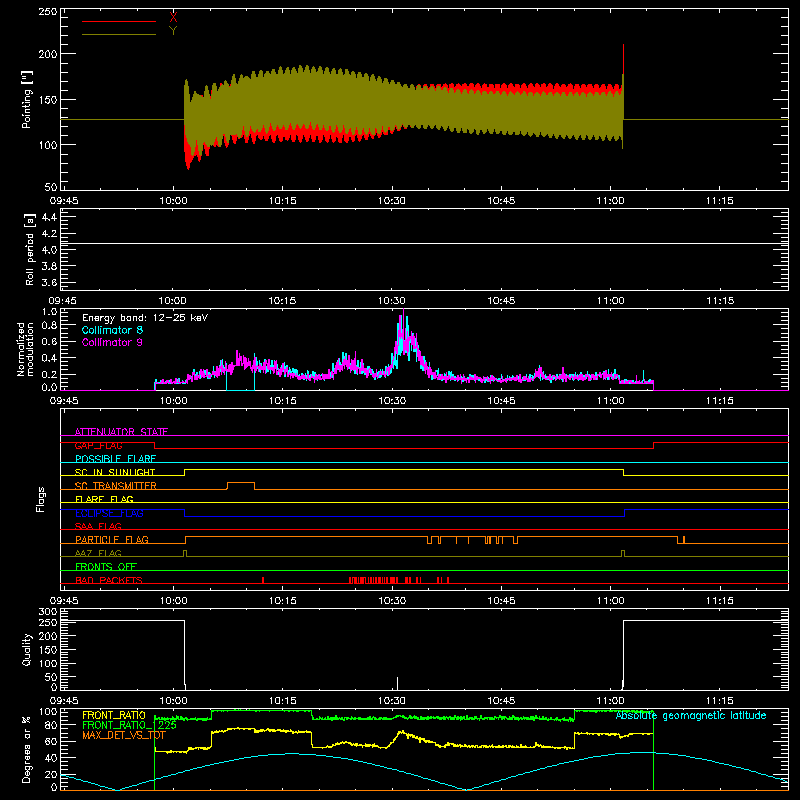The height and width of the screenshot is (800, 800).
Task: Click the red X legend line sample
Action: tap(119, 21)
